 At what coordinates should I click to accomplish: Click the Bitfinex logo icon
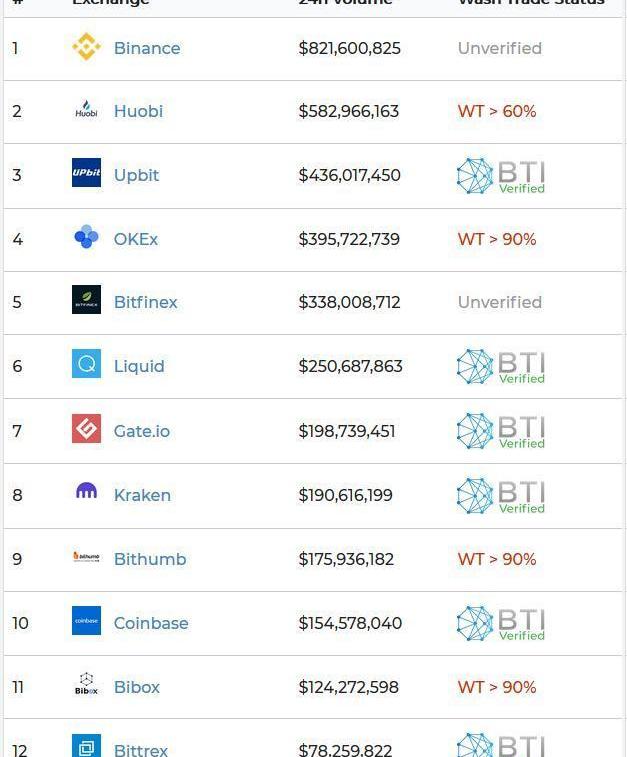pyautogui.click(x=86, y=299)
